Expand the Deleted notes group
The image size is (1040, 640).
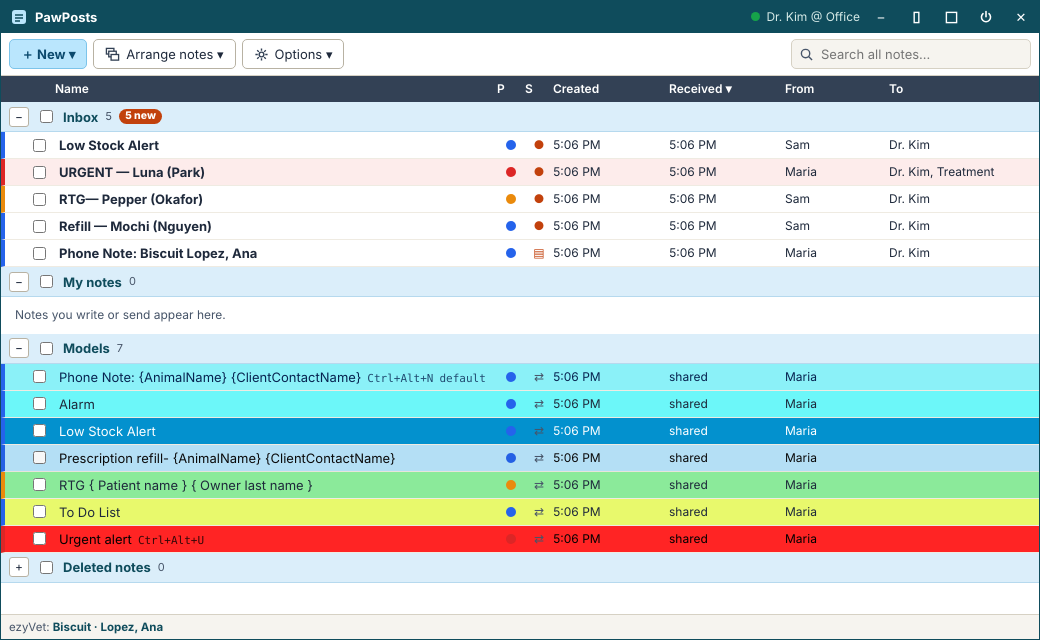tap(19, 568)
